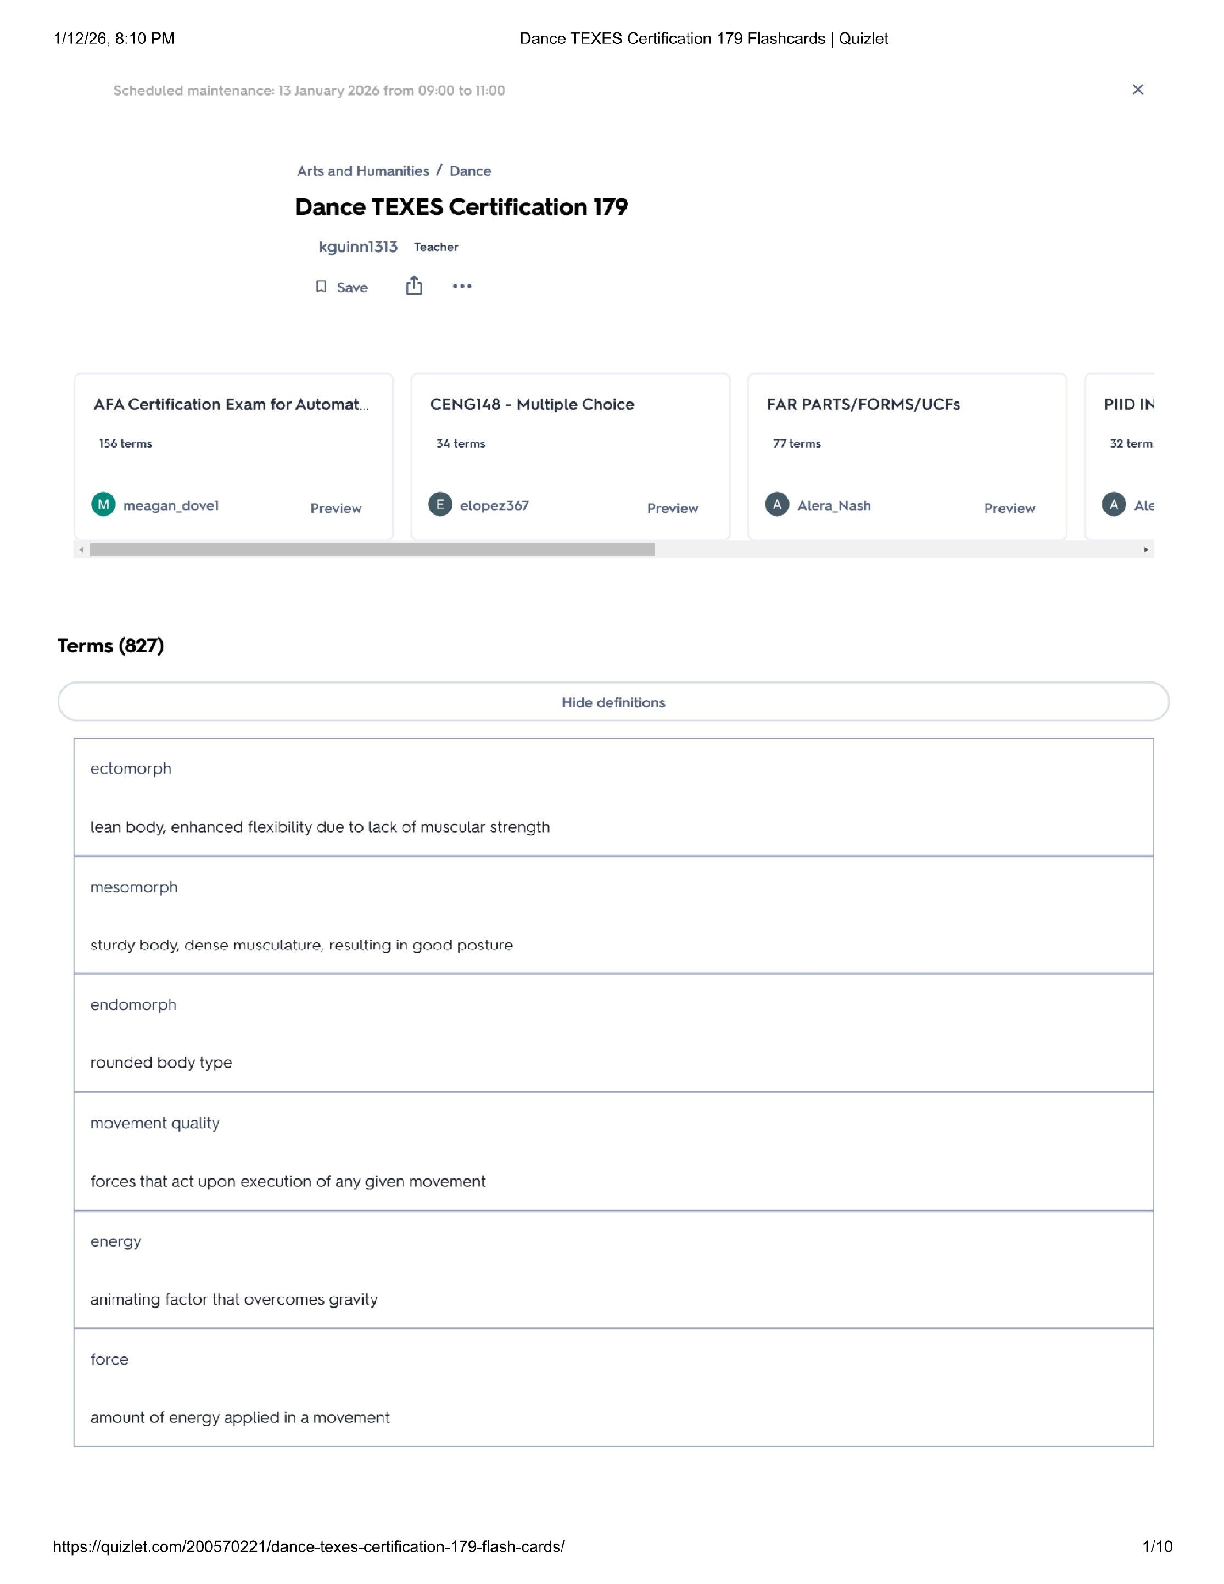This screenshot has width=1224, height=1584.
Task: Click the bookmark Save icon
Action: (321, 287)
